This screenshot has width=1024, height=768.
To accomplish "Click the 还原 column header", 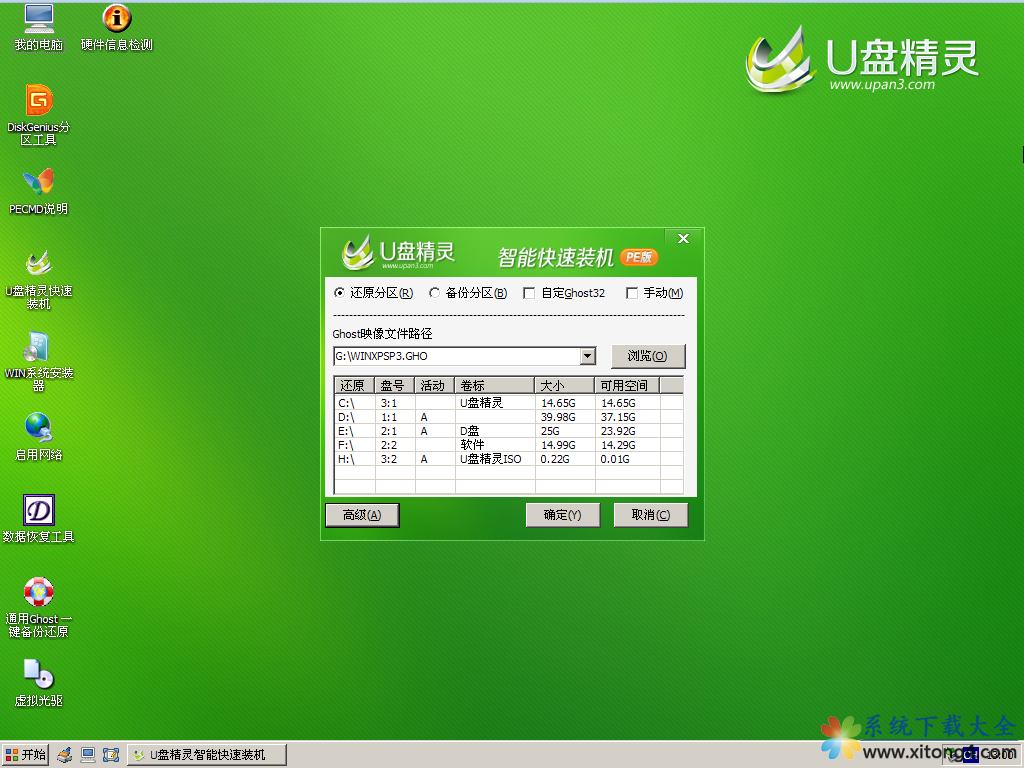I will tap(354, 385).
